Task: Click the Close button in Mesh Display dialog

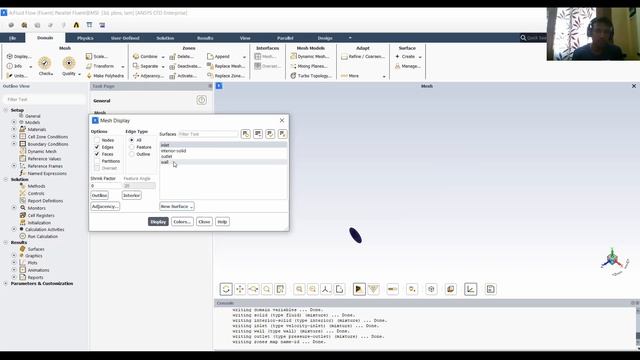Action: click(x=204, y=222)
